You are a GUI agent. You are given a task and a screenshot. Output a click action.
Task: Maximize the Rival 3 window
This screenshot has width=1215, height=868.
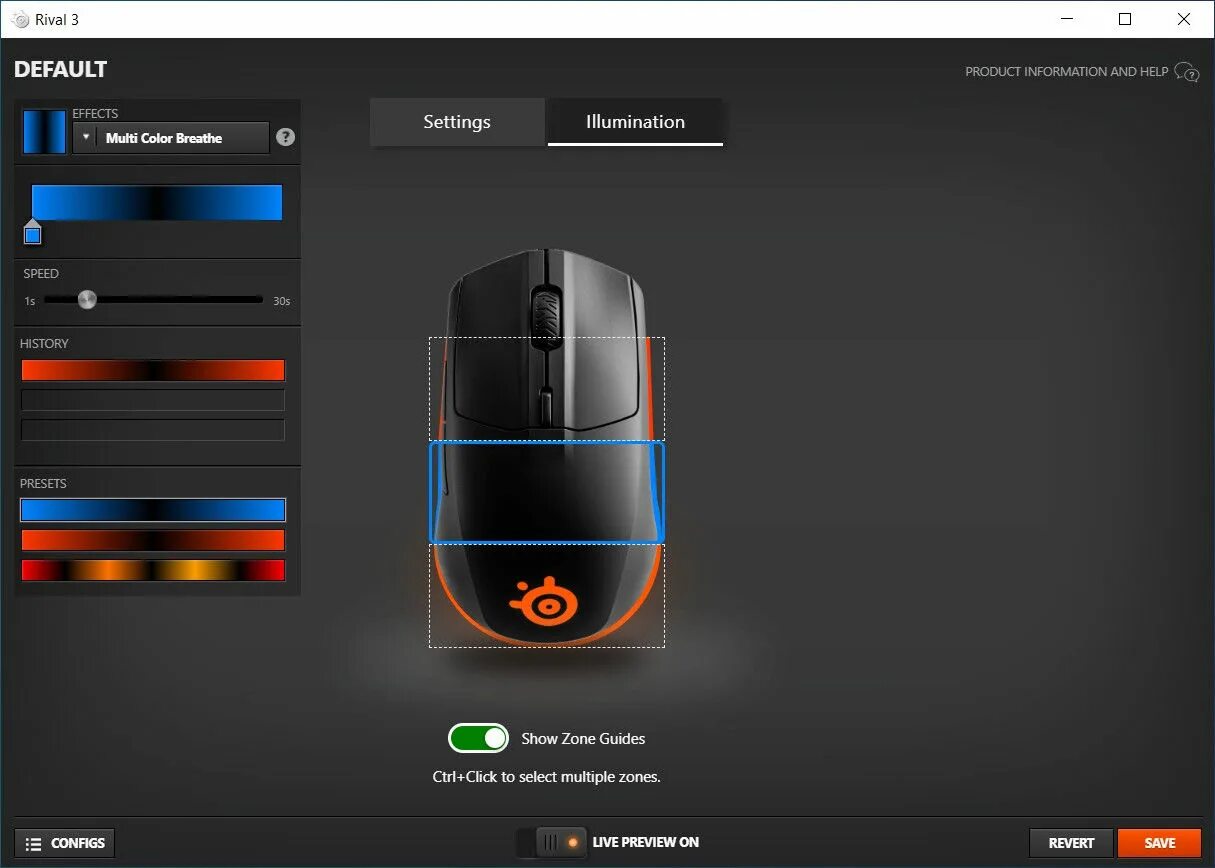click(1125, 19)
